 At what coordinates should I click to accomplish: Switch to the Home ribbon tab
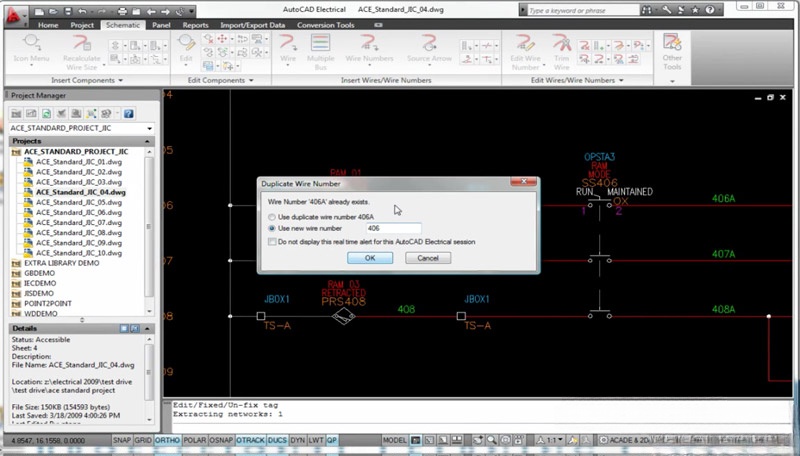coord(48,25)
